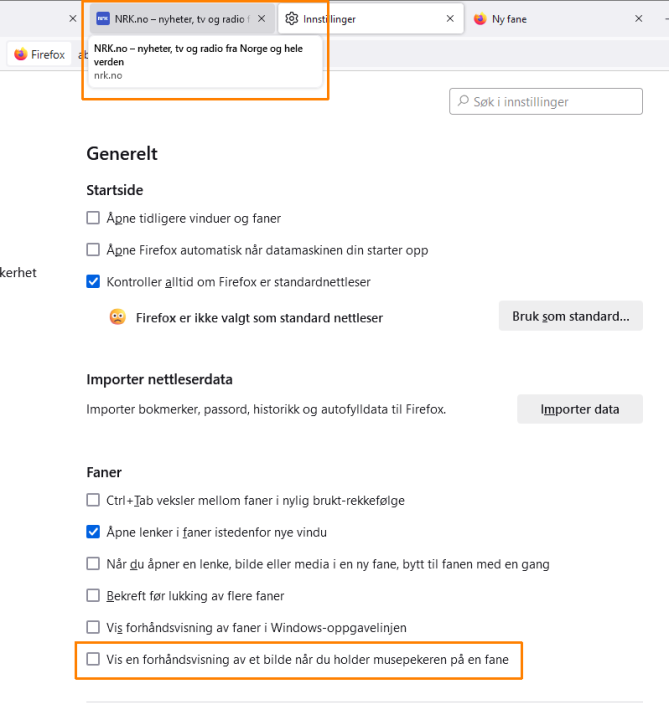
Task: Uncheck Åpne lenker i faner istedenfor nye vindu
Action: point(93,532)
